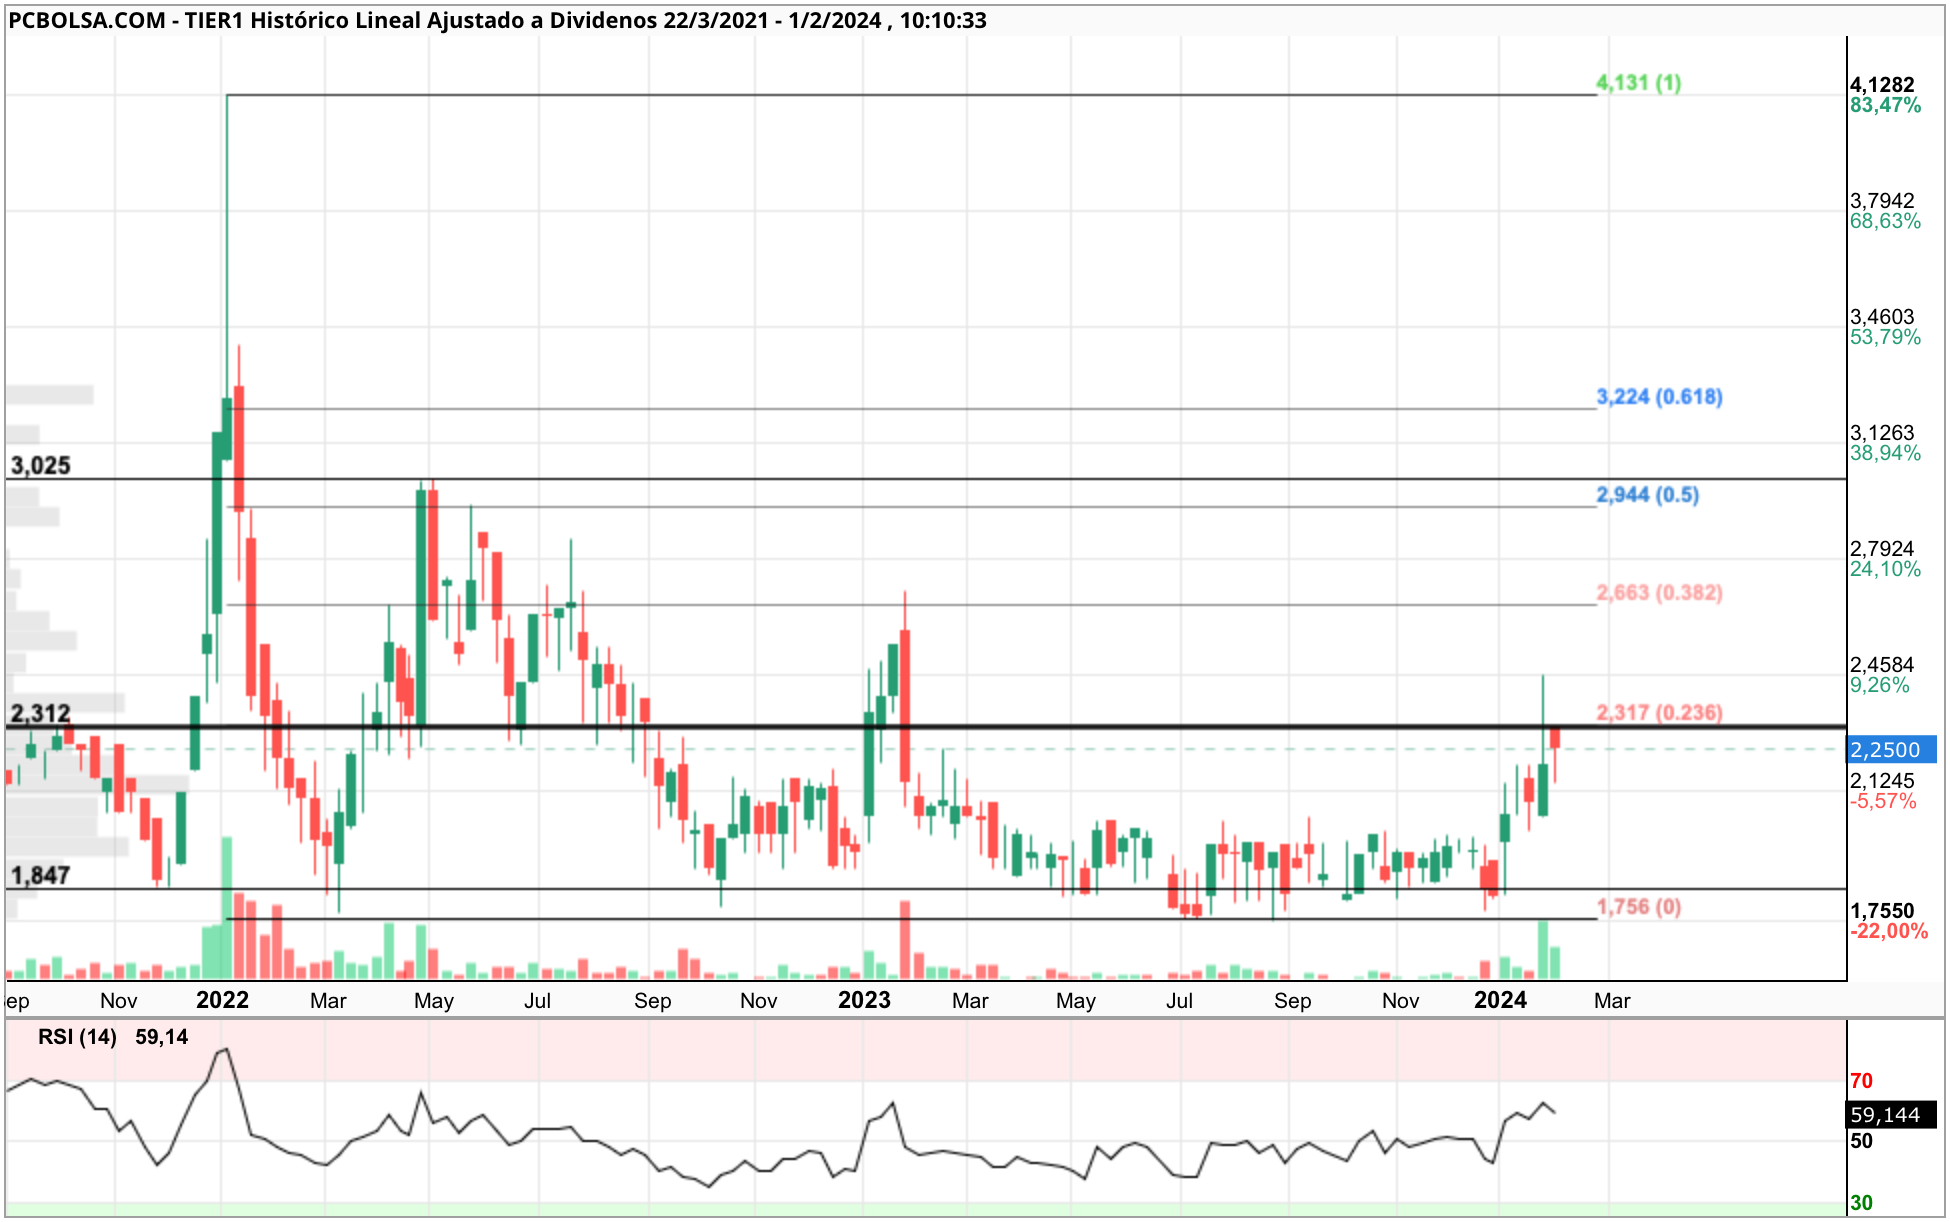Click the RSI 50 midline label
Image resolution: width=1950 pixels, height=1222 pixels.
tap(1861, 1141)
